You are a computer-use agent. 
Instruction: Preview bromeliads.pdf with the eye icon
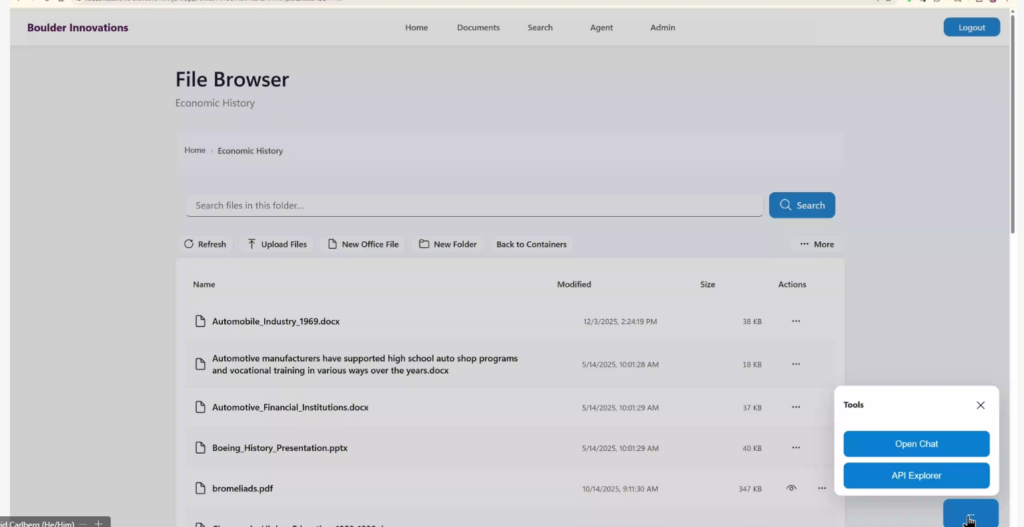tap(791, 488)
